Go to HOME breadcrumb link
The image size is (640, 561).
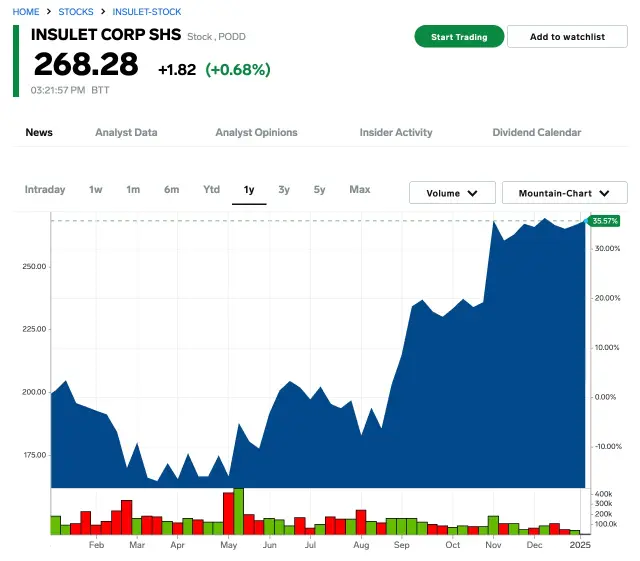[26, 12]
